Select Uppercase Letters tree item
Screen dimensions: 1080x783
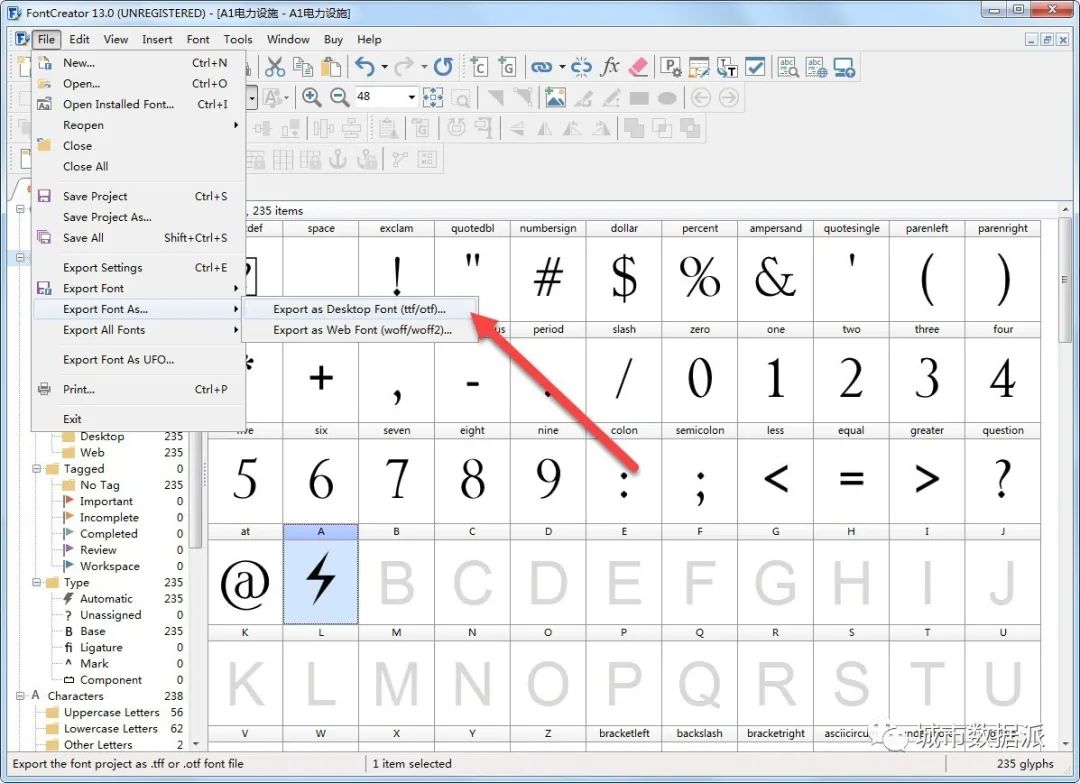pos(112,712)
